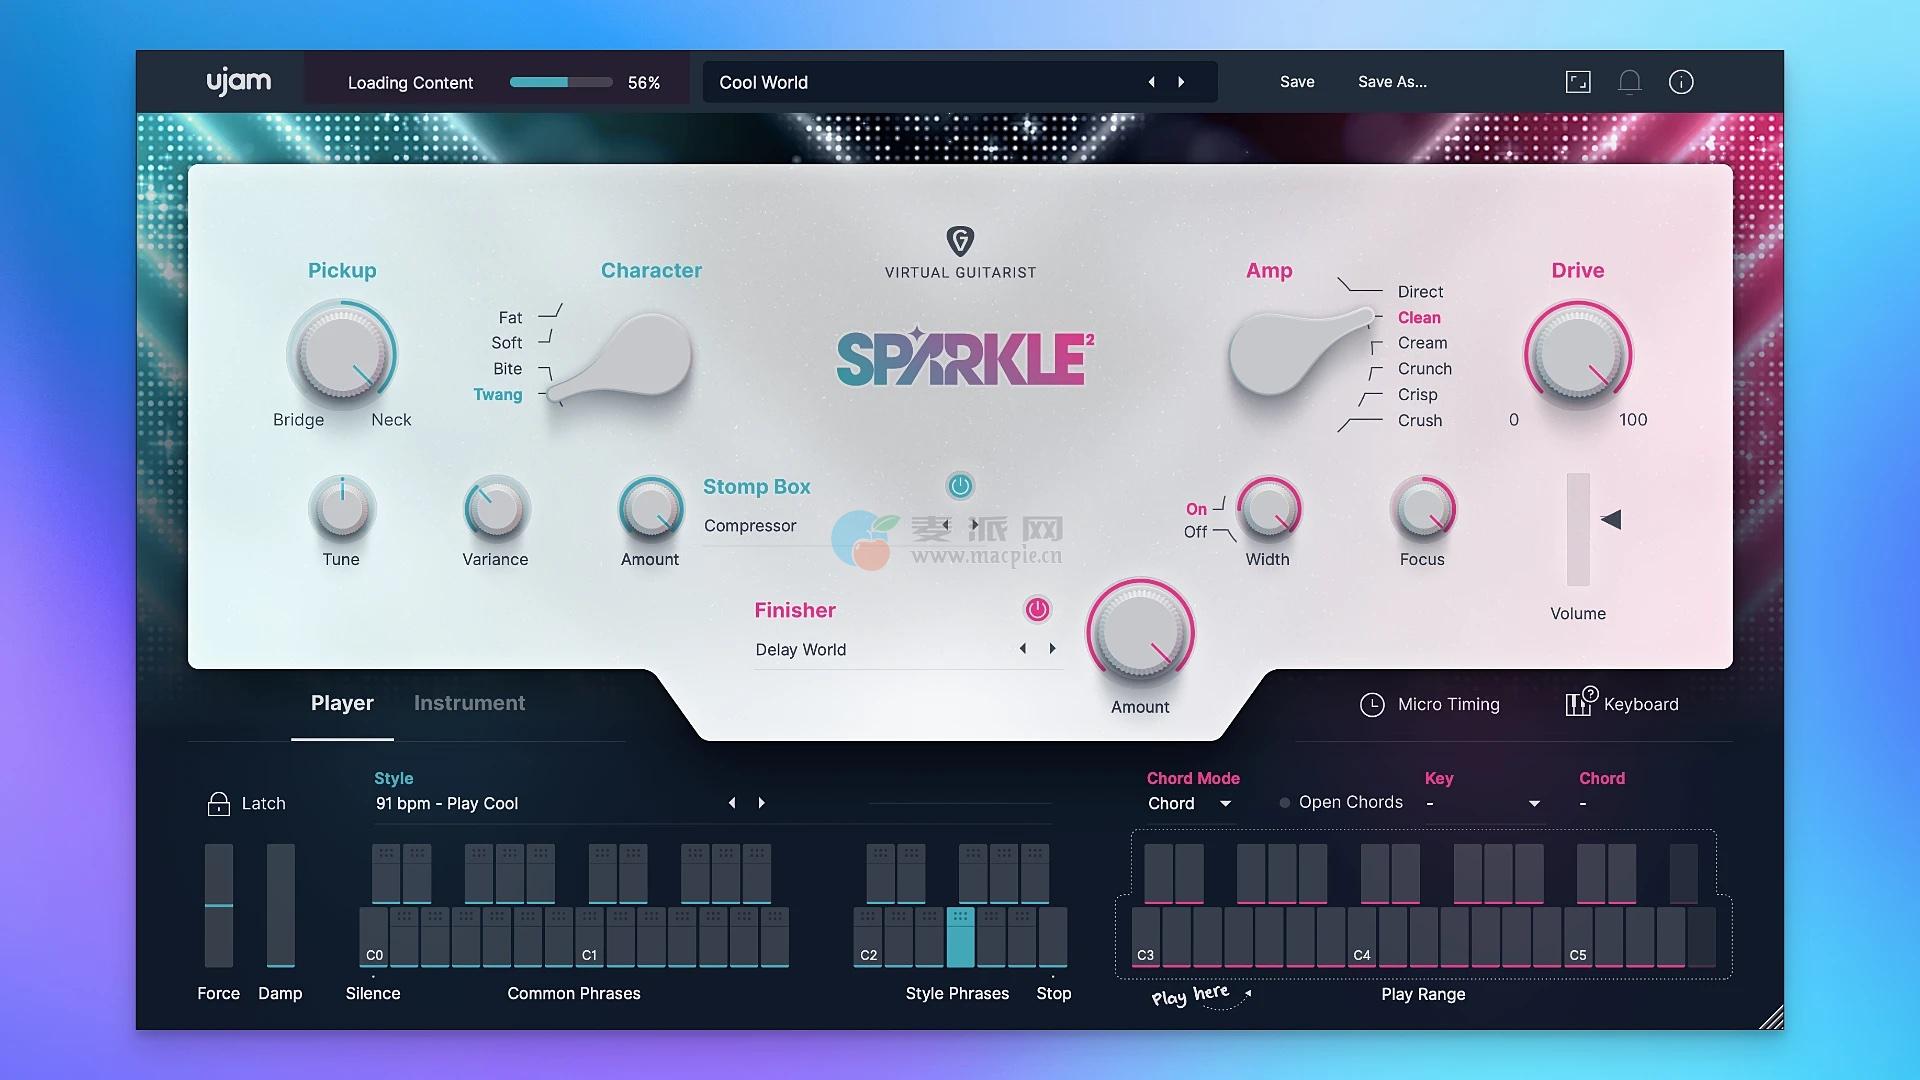Open the Key dropdown menu

(1534, 804)
